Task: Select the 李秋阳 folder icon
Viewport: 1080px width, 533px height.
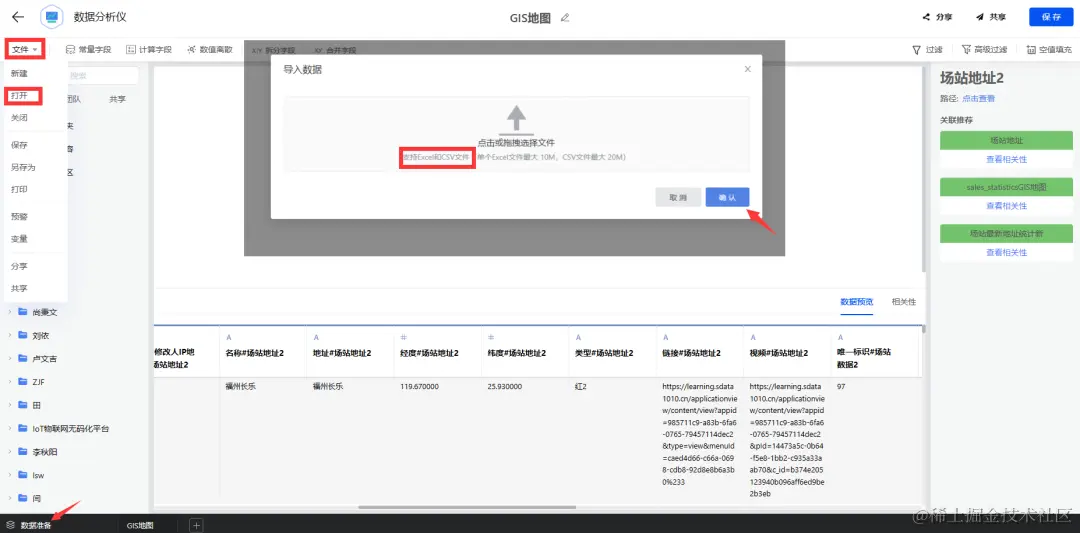Action: 23,452
